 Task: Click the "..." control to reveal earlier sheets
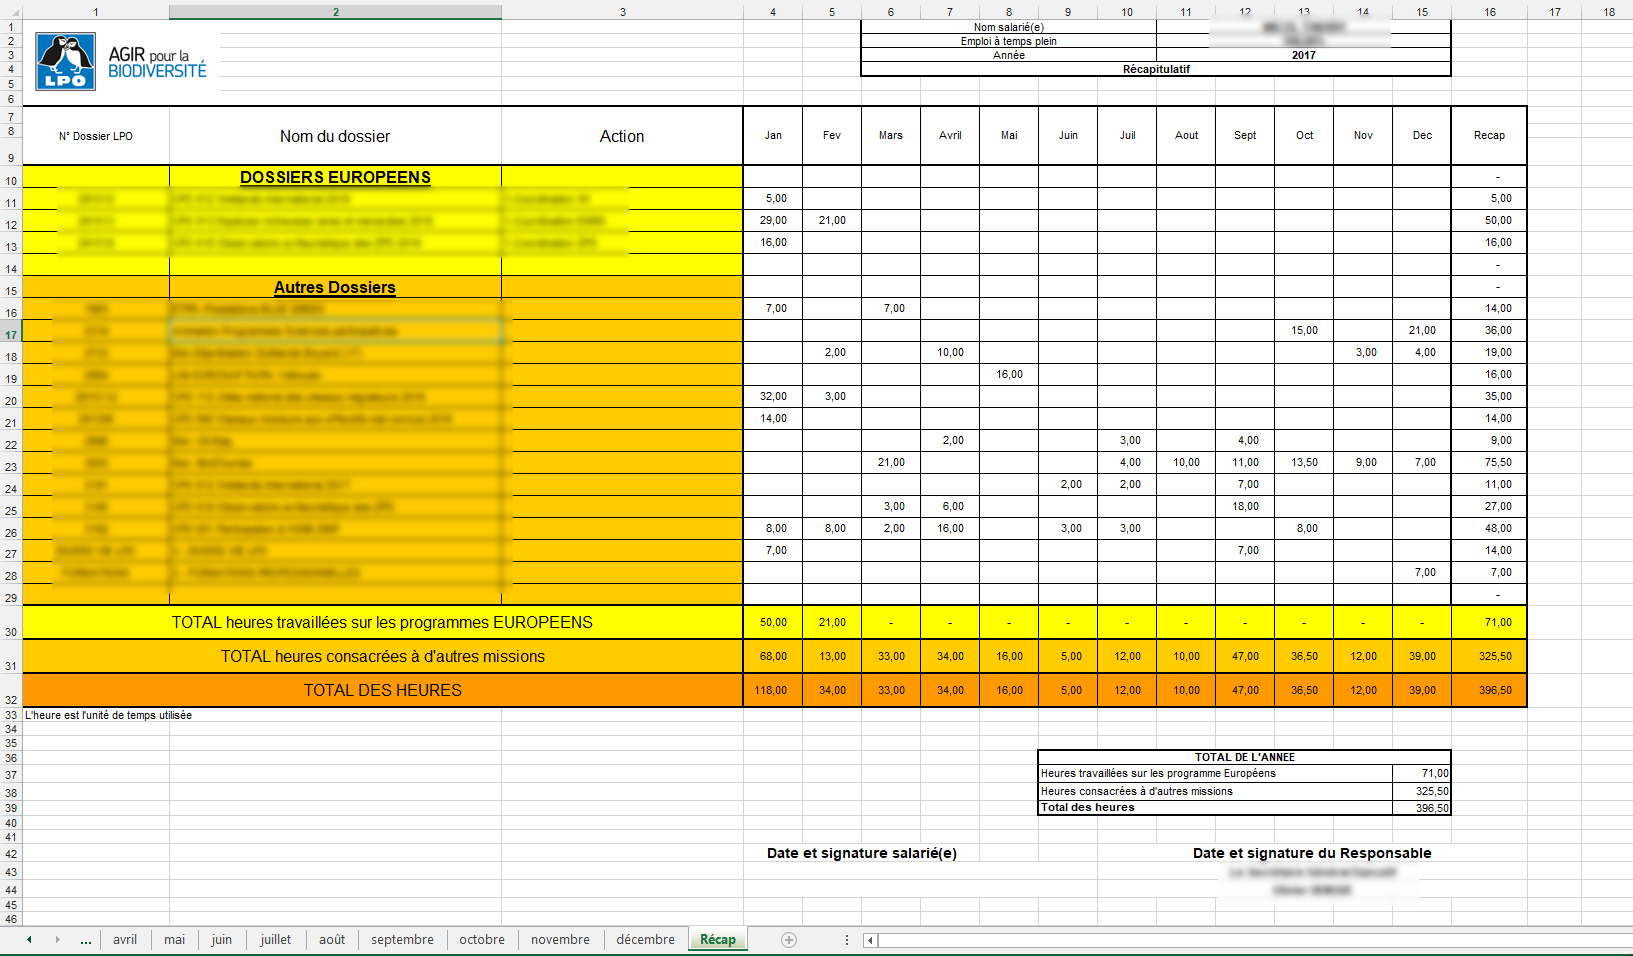86,940
